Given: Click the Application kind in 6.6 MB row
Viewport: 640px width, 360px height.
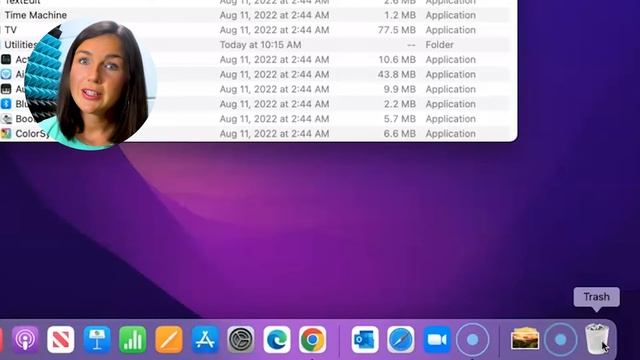Looking at the screenshot, I should pyautogui.click(x=451, y=133).
